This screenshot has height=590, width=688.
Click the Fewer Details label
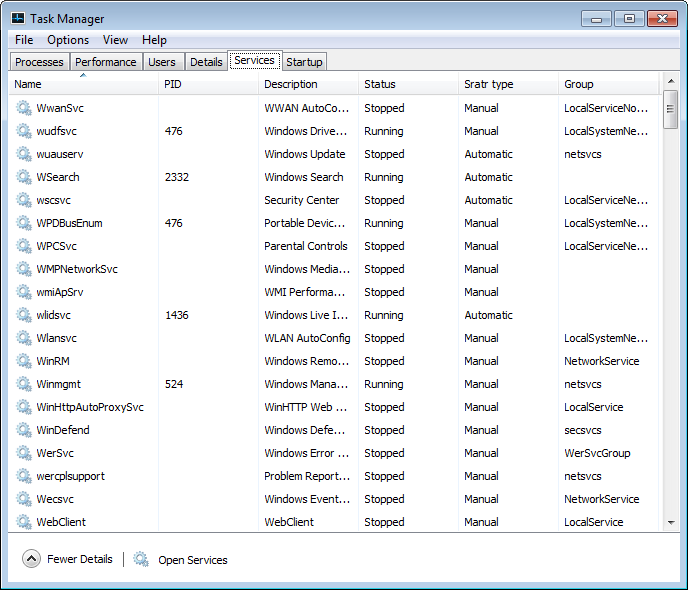(x=80, y=559)
